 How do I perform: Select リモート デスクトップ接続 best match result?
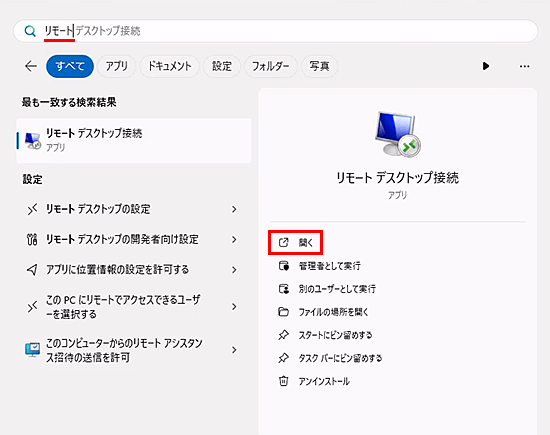tap(134, 140)
